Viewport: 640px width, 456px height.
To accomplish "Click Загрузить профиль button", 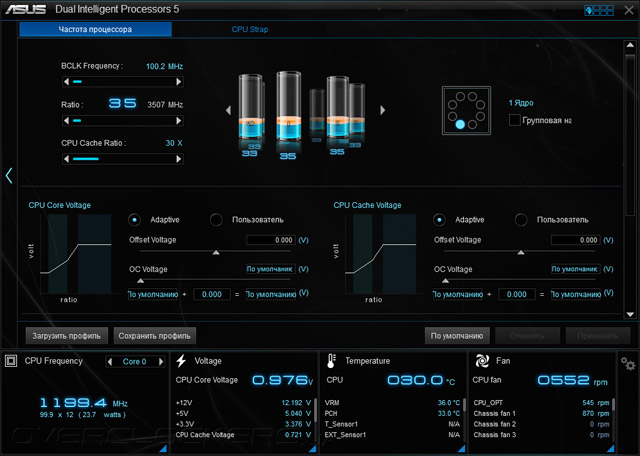I will point(67,336).
